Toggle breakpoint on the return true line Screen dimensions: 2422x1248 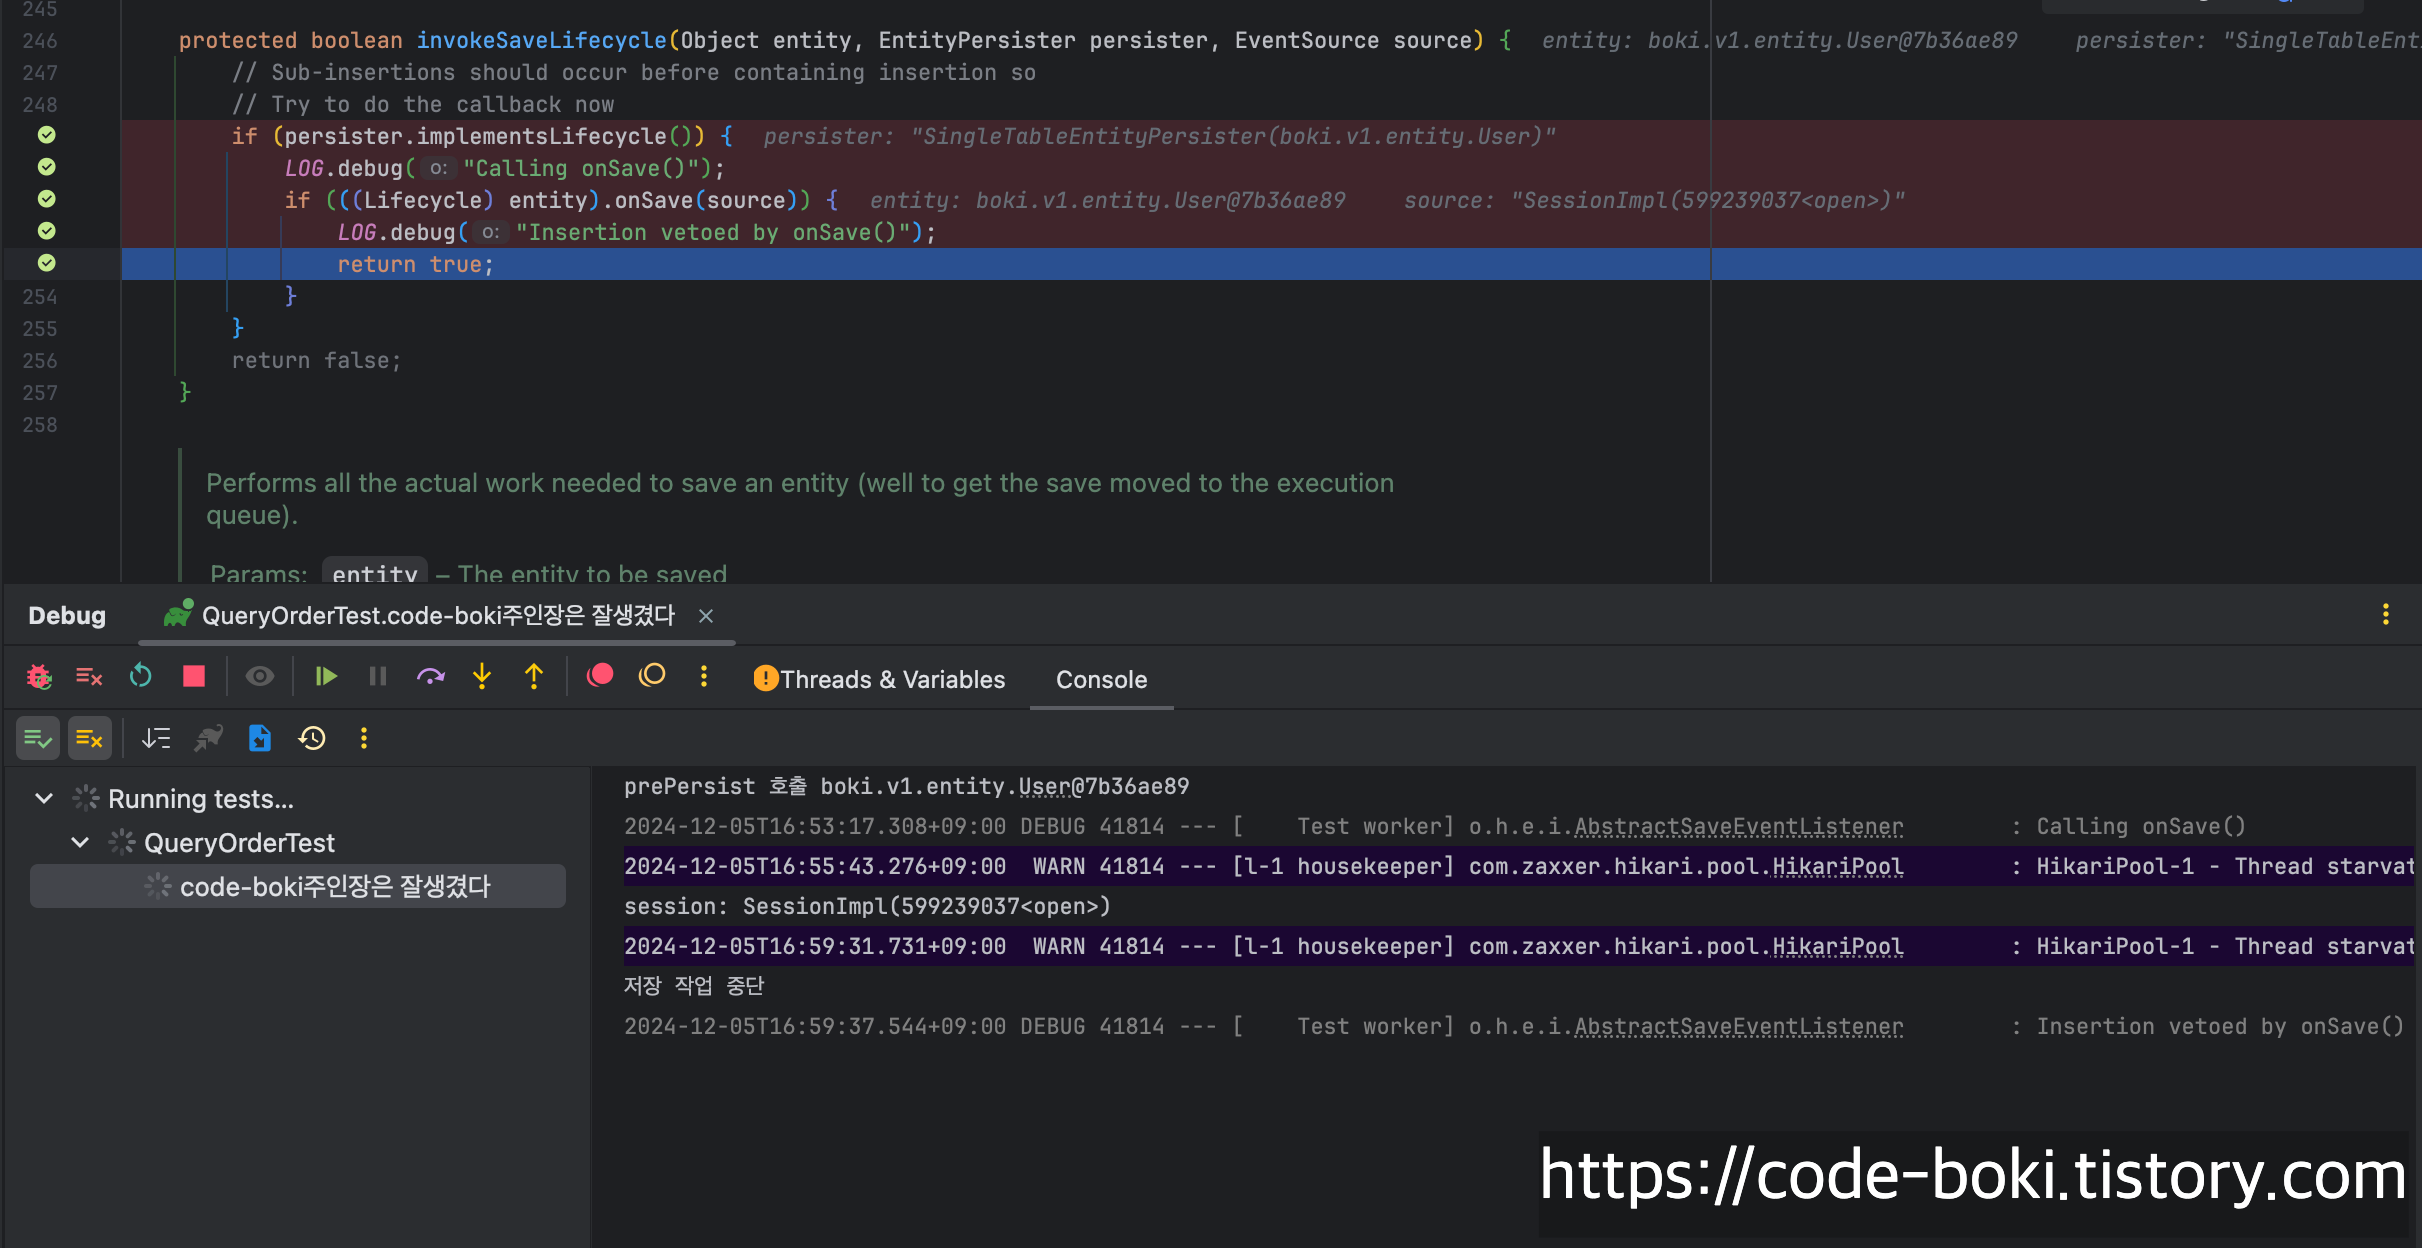47,263
